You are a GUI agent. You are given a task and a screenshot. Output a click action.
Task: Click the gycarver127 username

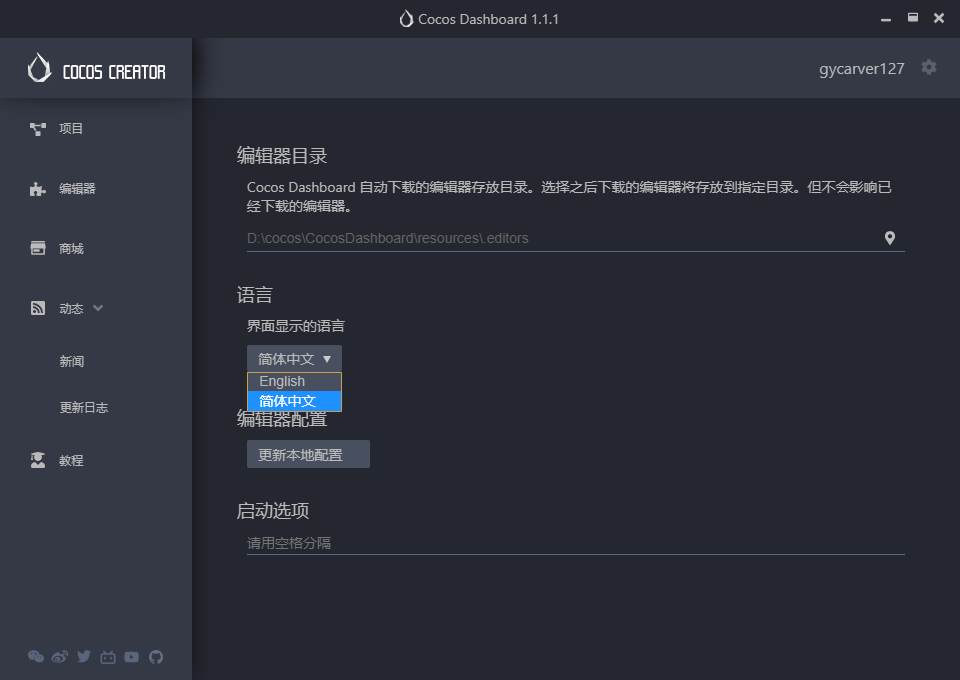click(x=861, y=69)
